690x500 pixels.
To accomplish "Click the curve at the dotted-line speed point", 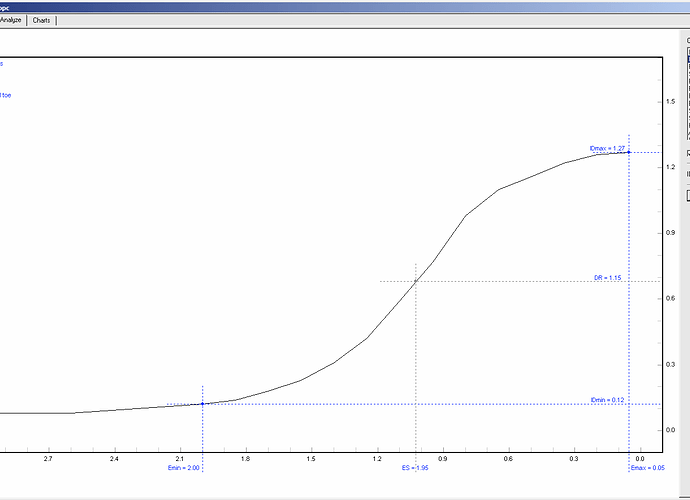I will coord(416,281).
